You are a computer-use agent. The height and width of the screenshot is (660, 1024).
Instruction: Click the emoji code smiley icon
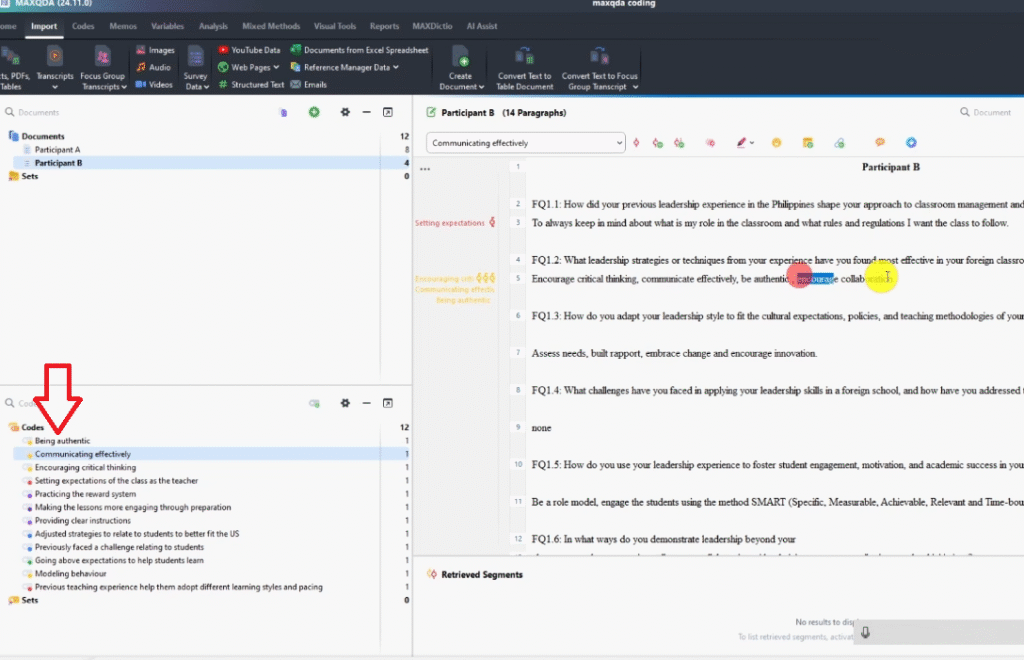pyautogui.click(x=776, y=143)
